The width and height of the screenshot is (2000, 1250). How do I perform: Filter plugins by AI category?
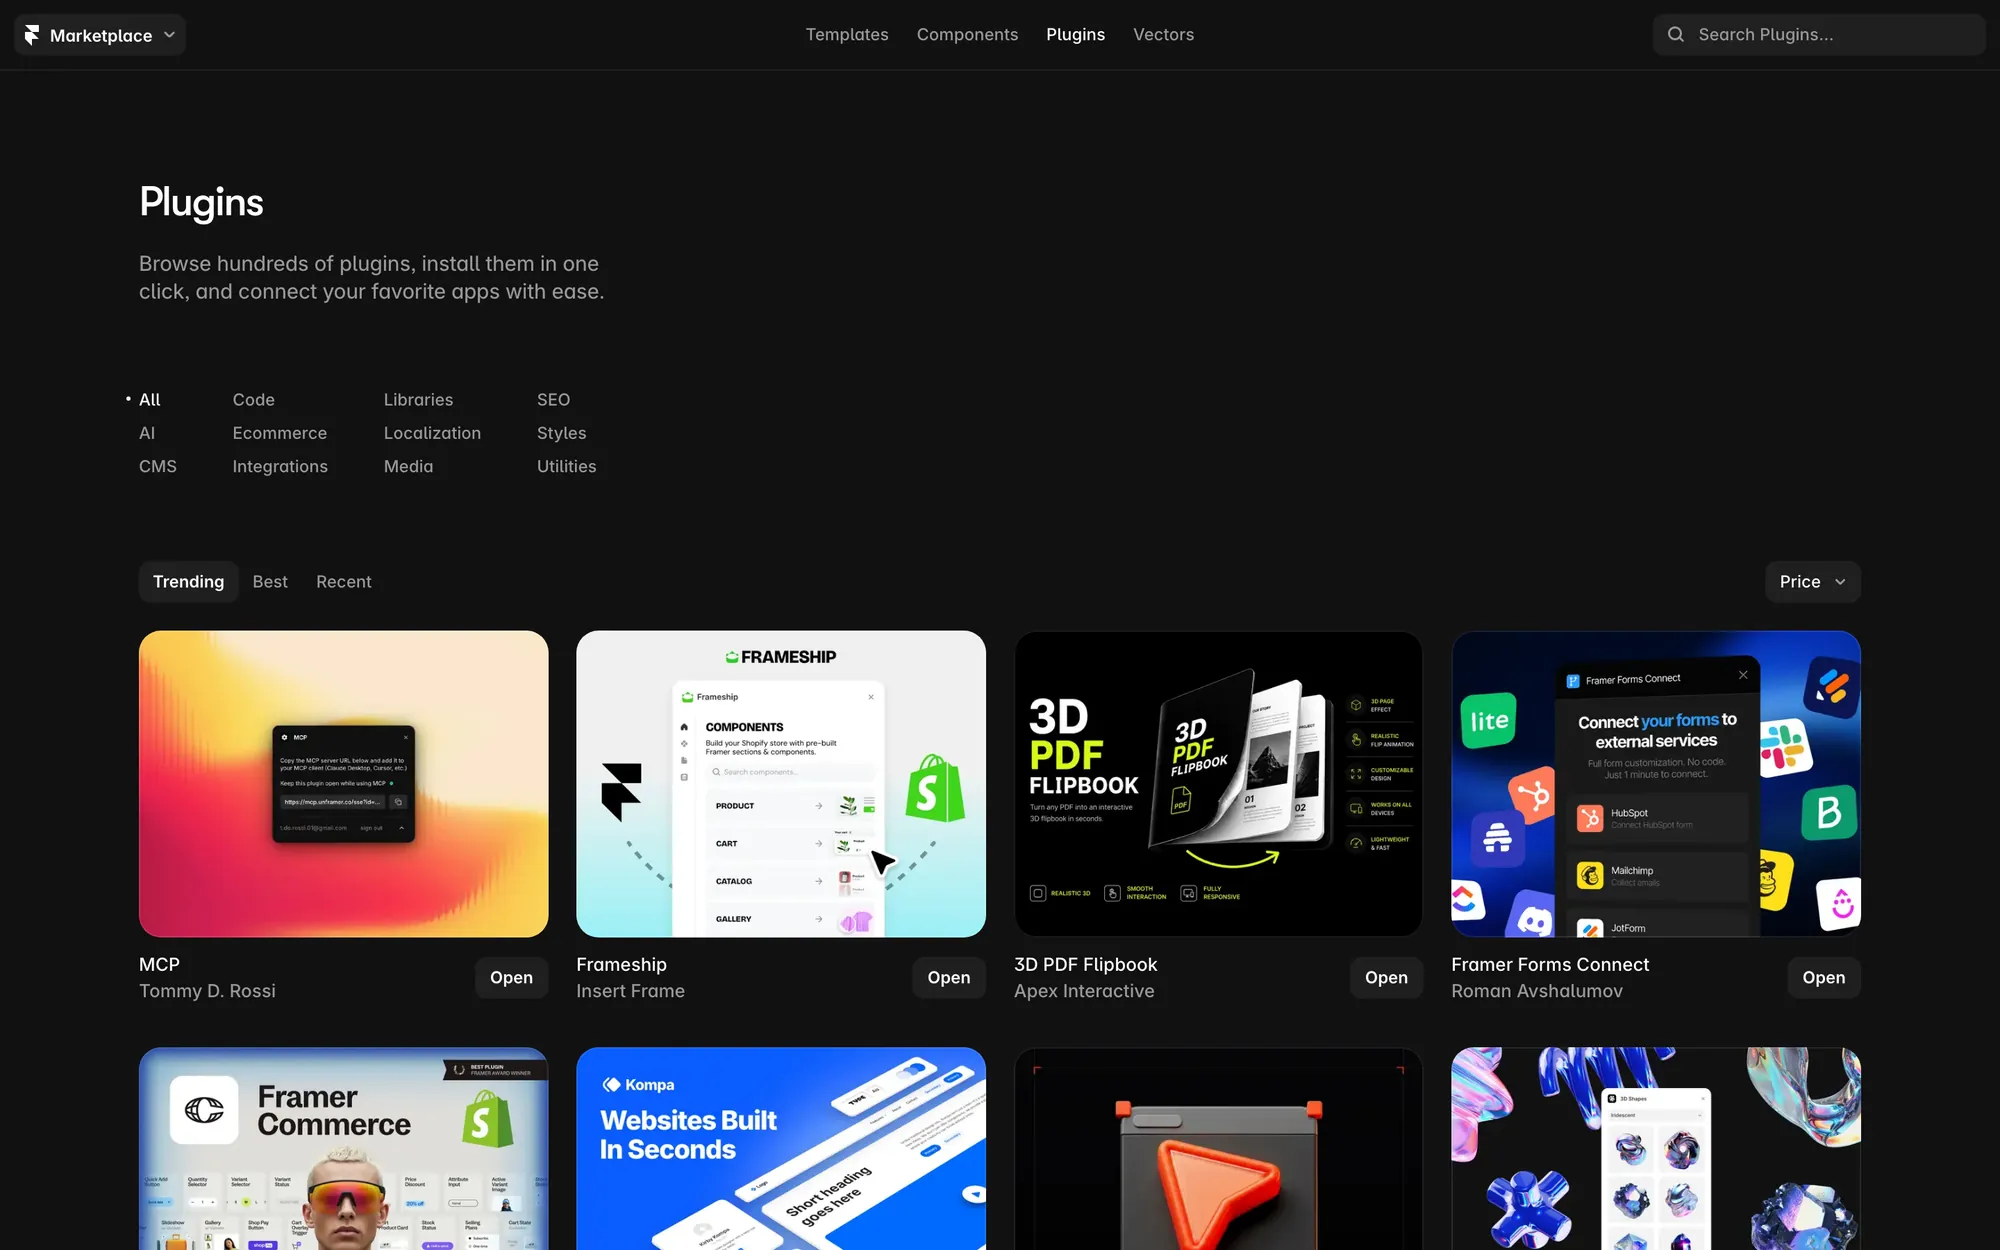pos(147,433)
